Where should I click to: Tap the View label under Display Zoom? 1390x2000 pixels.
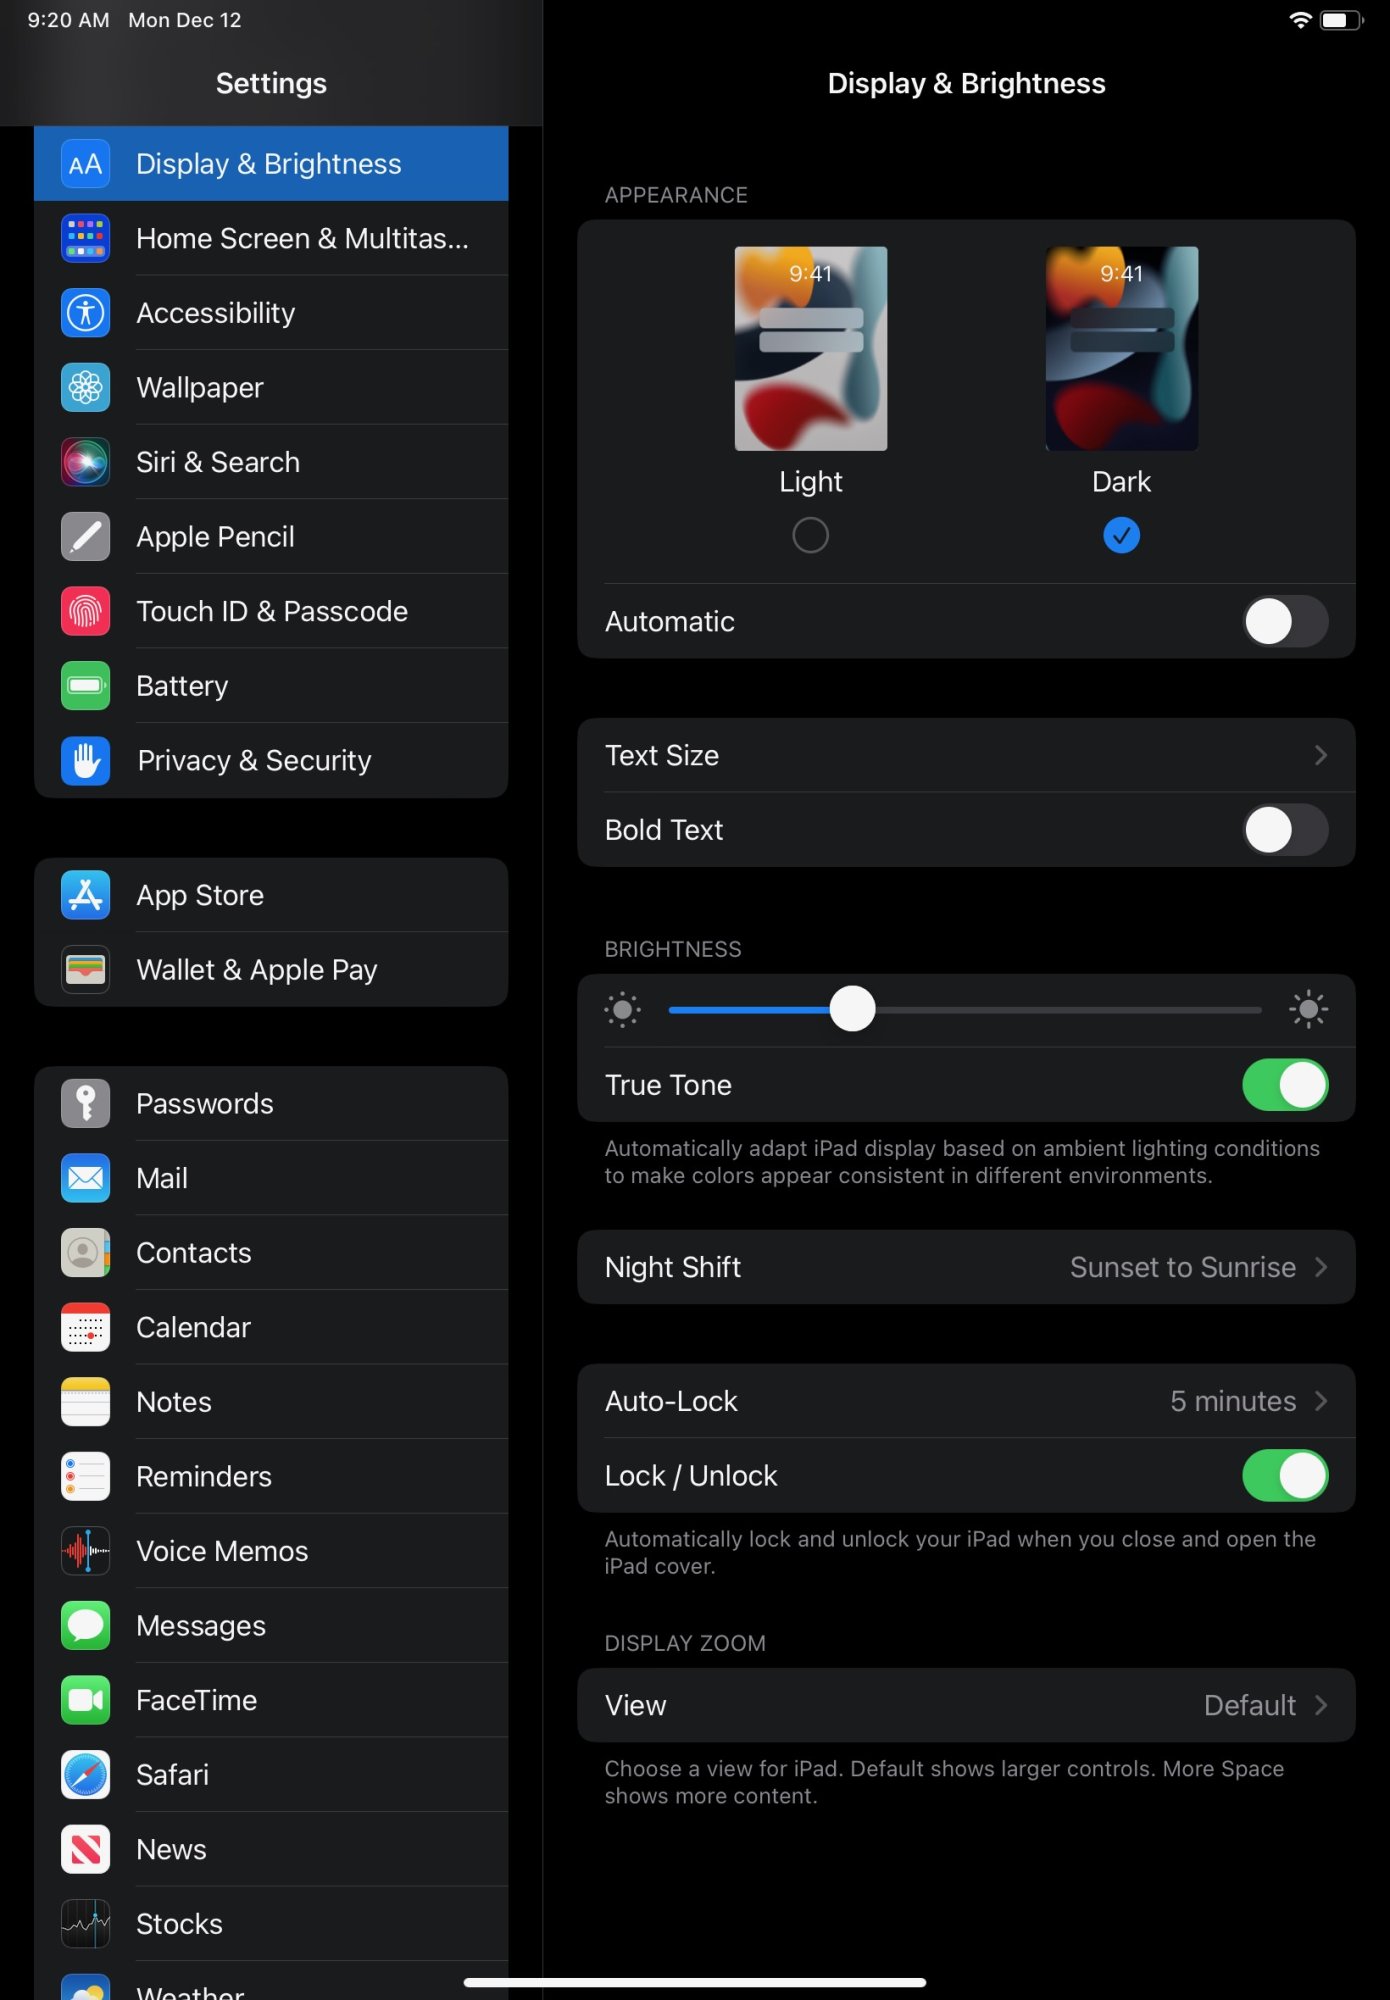coord(636,1705)
